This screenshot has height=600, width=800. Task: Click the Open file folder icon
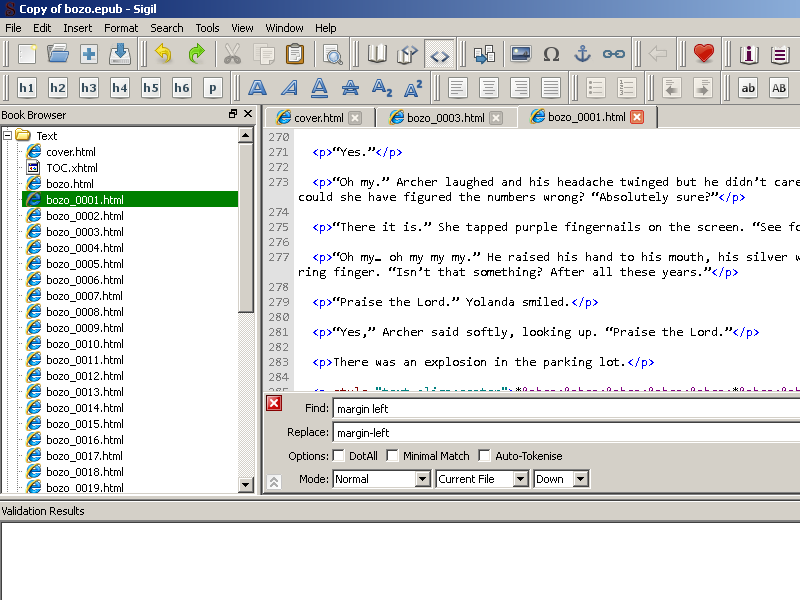58,54
